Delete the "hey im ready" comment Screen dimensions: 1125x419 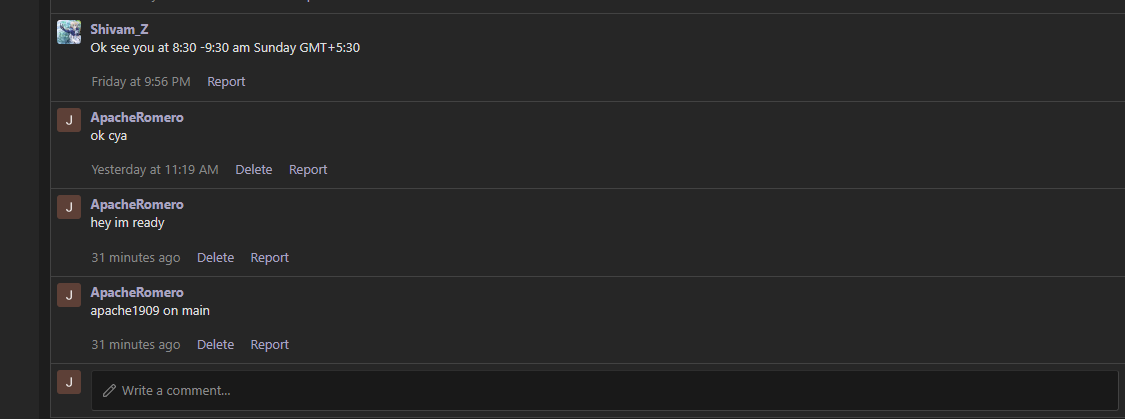(x=215, y=258)
